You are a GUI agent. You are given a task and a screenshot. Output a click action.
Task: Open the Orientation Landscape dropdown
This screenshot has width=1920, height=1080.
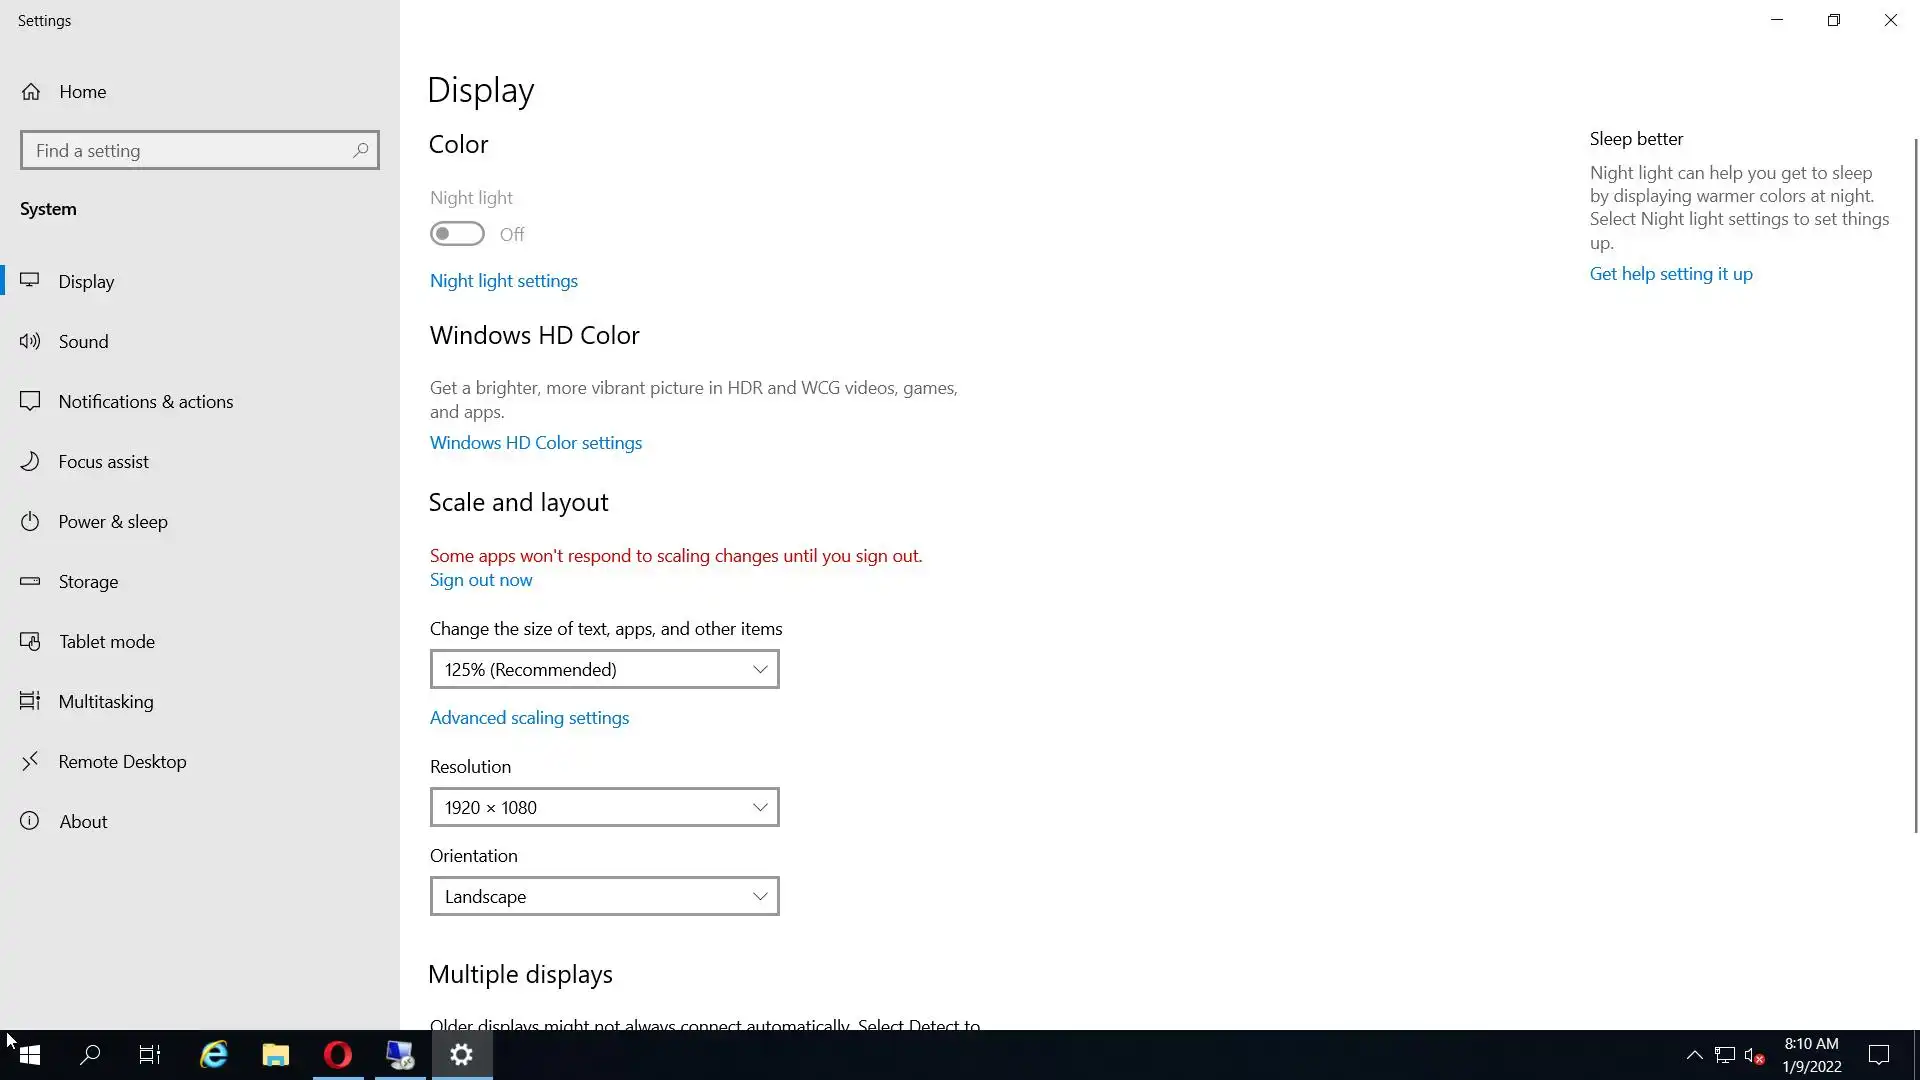coord(604,896)
